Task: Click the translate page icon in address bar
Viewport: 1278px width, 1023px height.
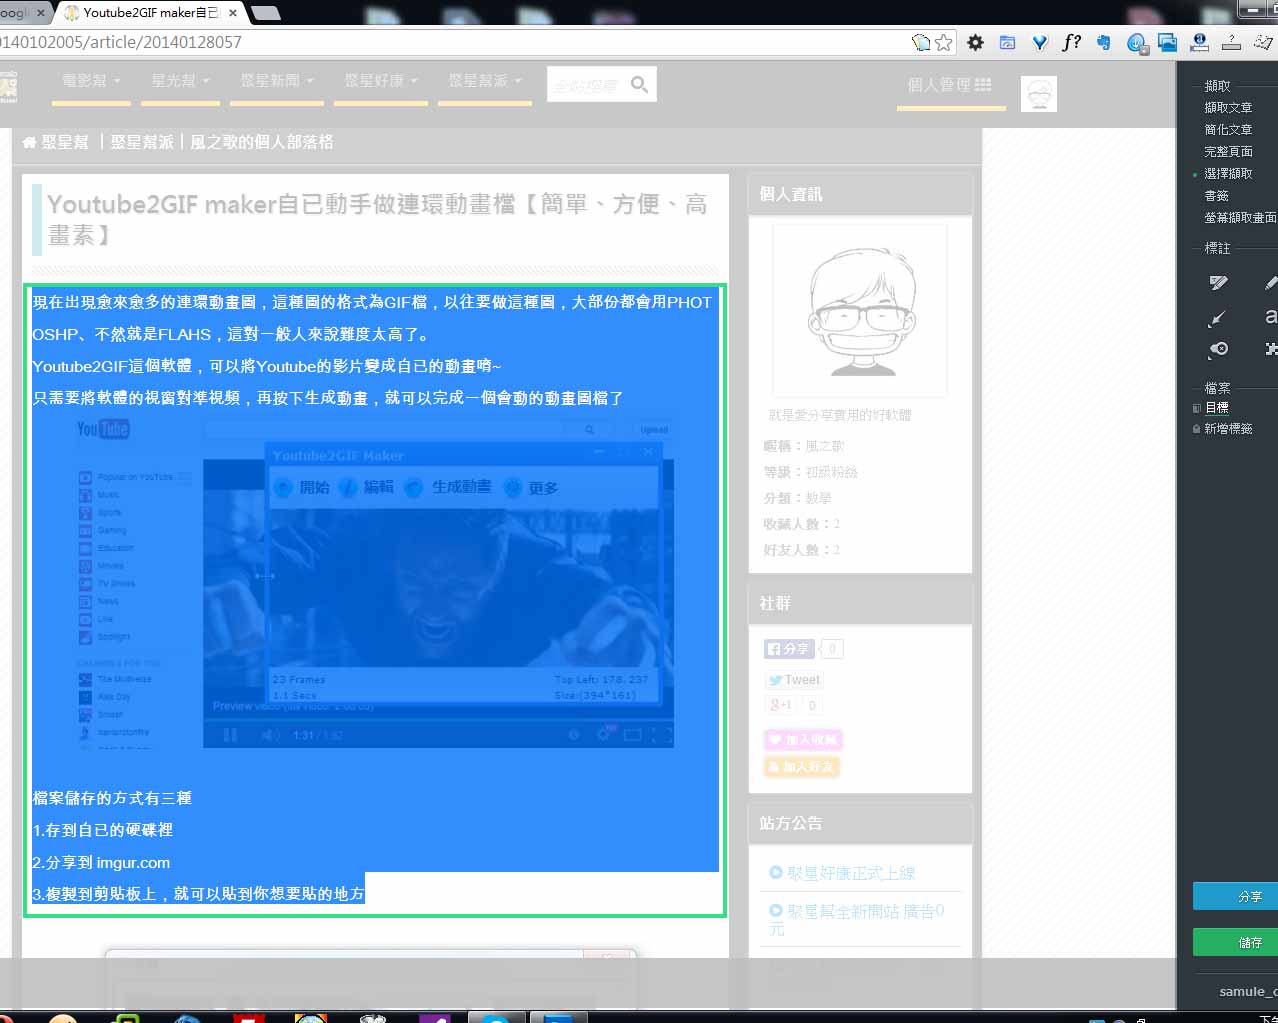Action: (x=921, y=42)
